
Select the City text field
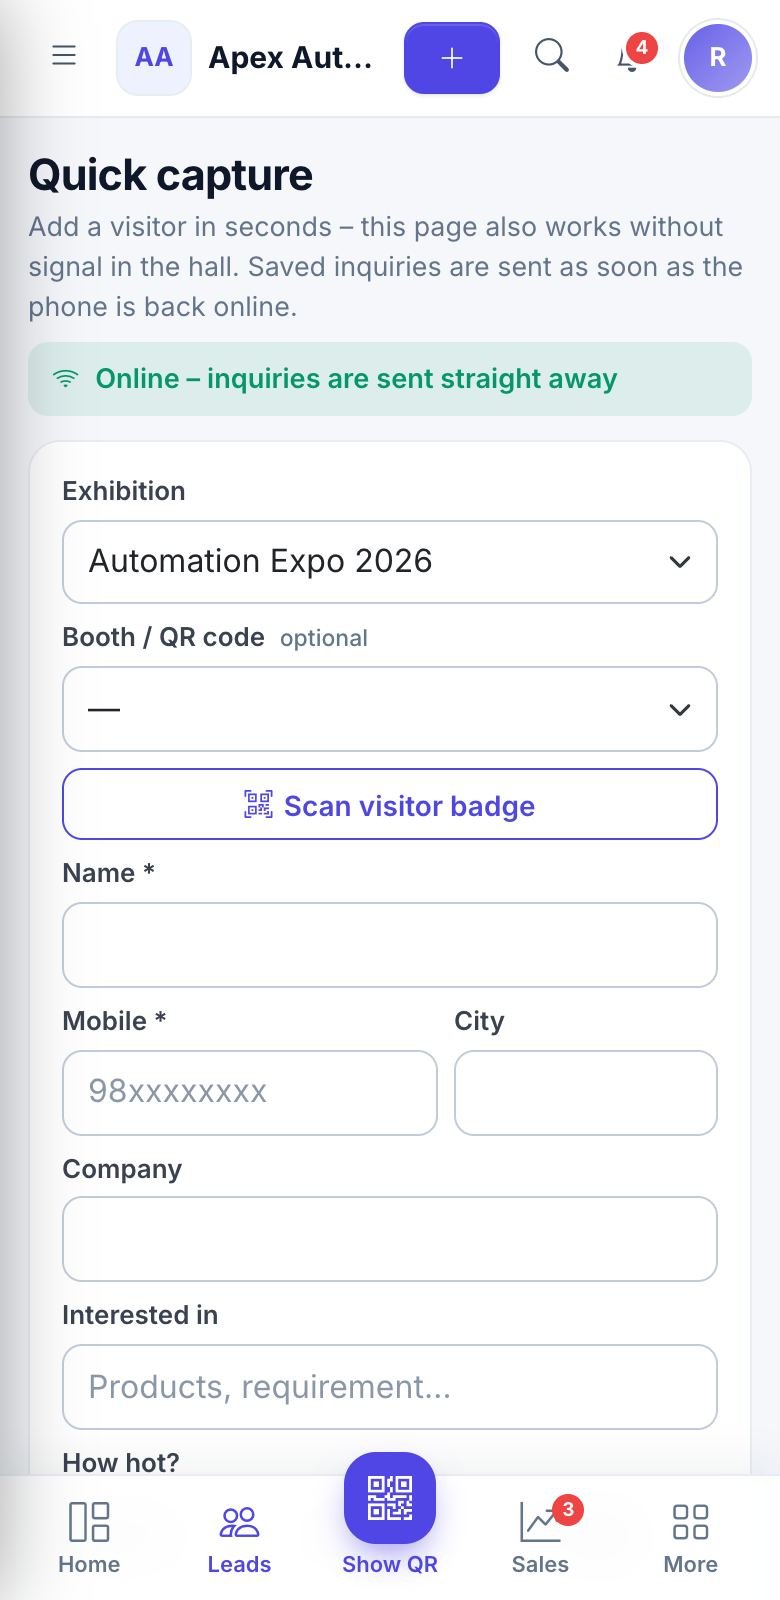(586, 1093)
